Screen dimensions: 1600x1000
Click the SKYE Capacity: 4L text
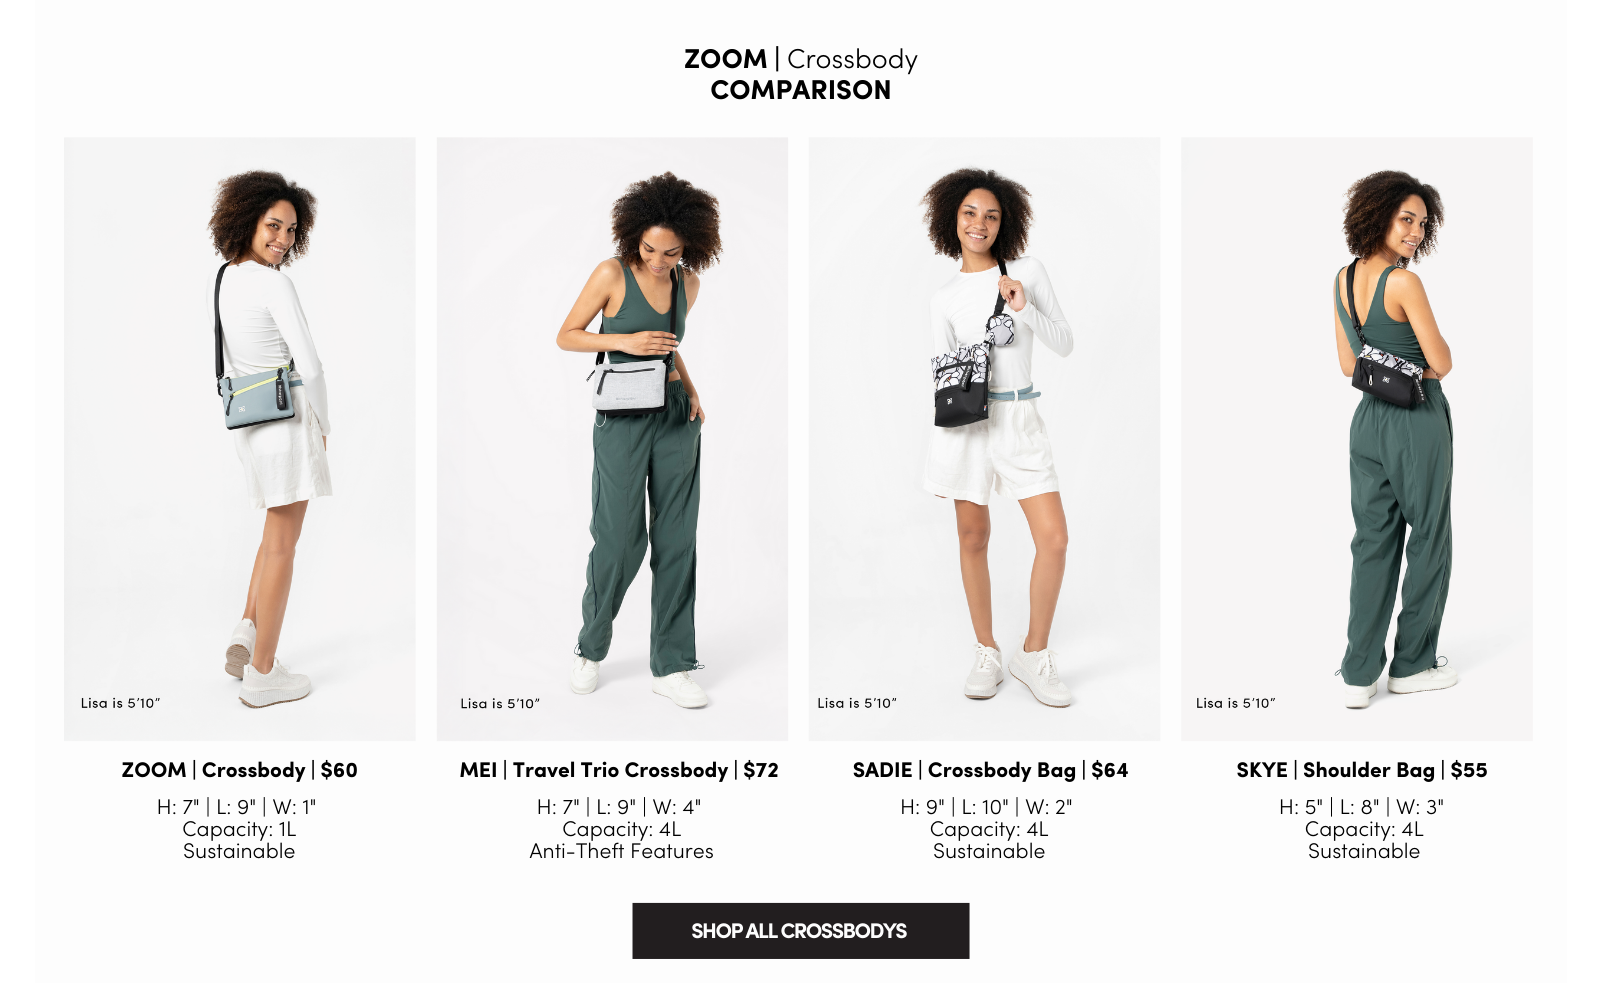click(1364, 829)
